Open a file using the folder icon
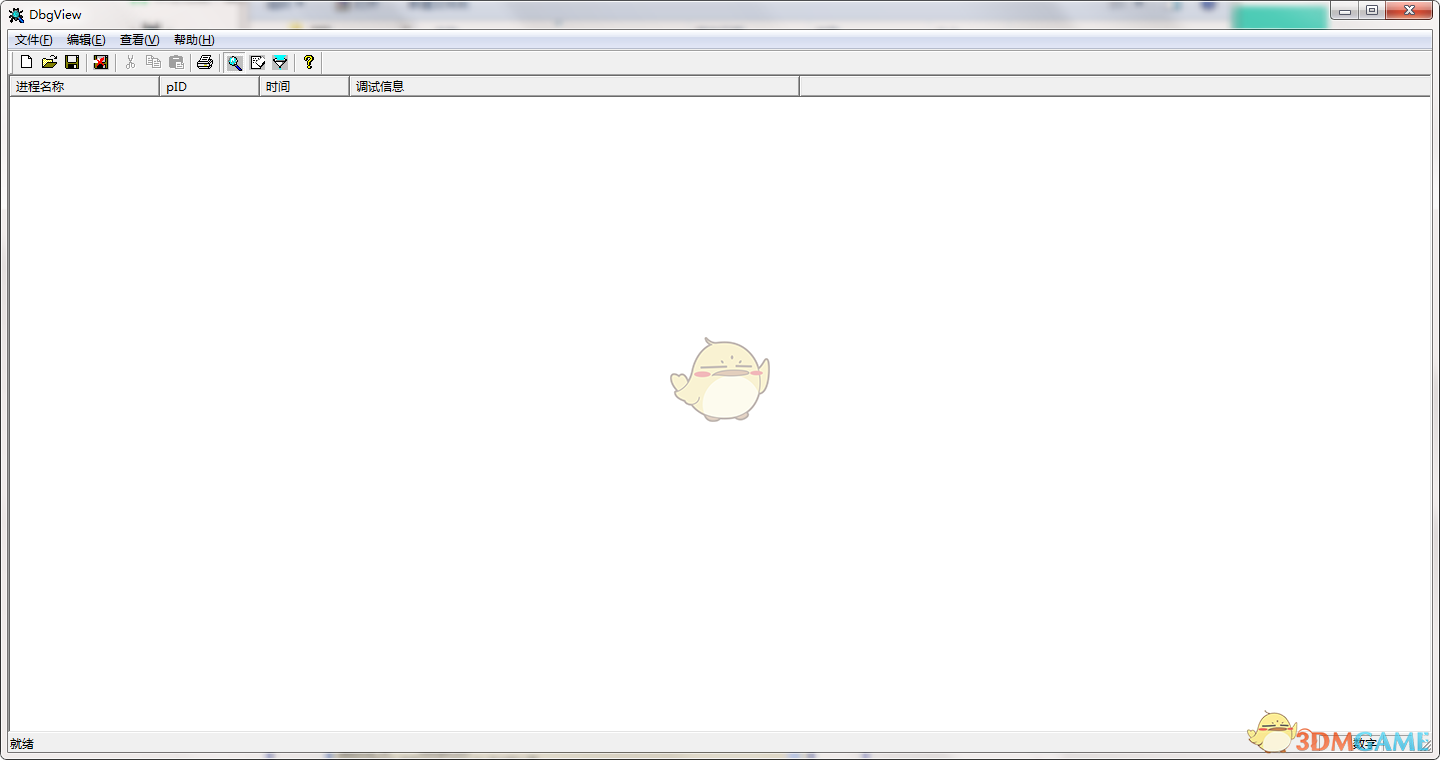Screen dimensions: 1440x760 49,62
